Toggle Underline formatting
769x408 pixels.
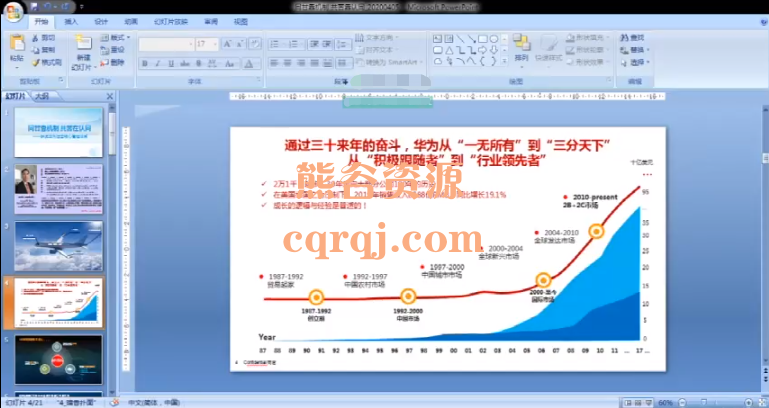tap(171, 64)
